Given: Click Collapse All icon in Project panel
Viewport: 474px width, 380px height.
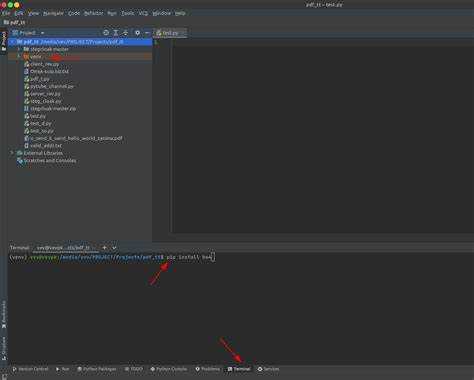Looking at the screenshot, I should click(x=125, y=33).
